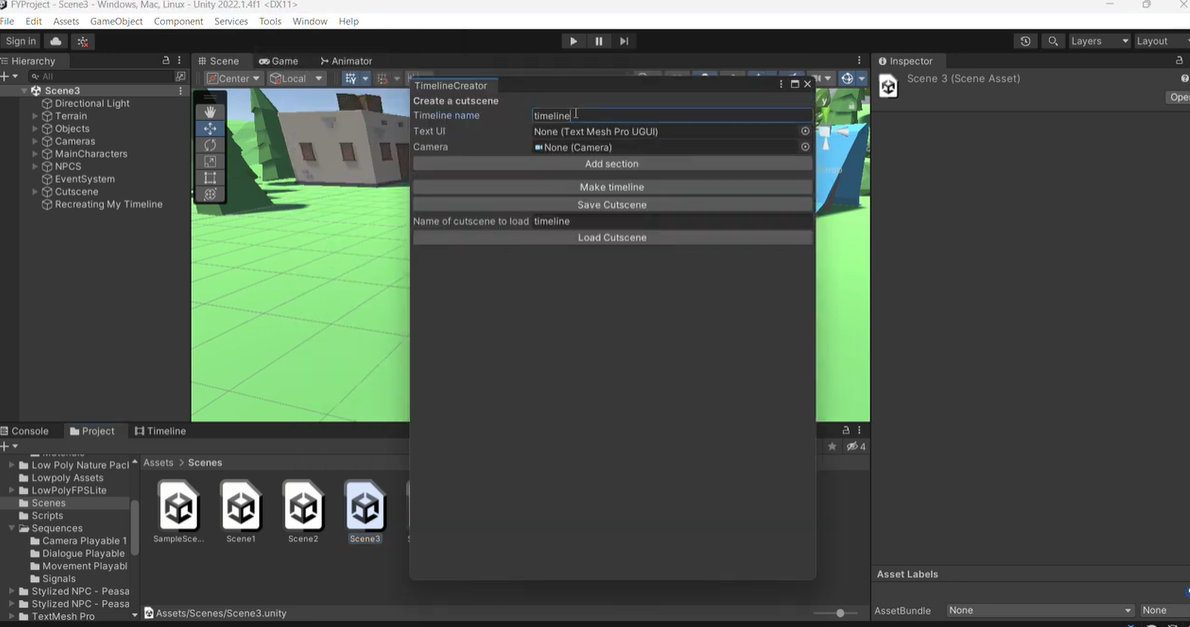Viewport: 1190px width, 627px height.
Task: Open the Window menu
Action: (310, 21)
